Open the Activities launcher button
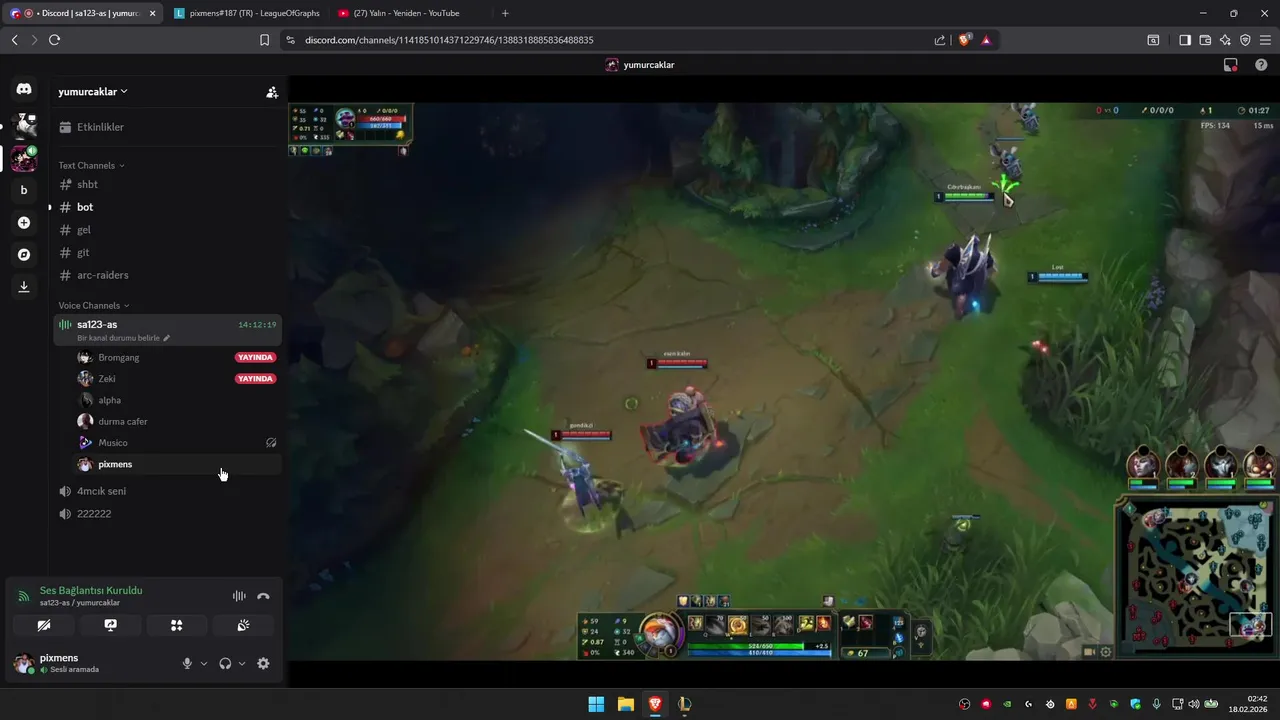 (x=177, y=625)
